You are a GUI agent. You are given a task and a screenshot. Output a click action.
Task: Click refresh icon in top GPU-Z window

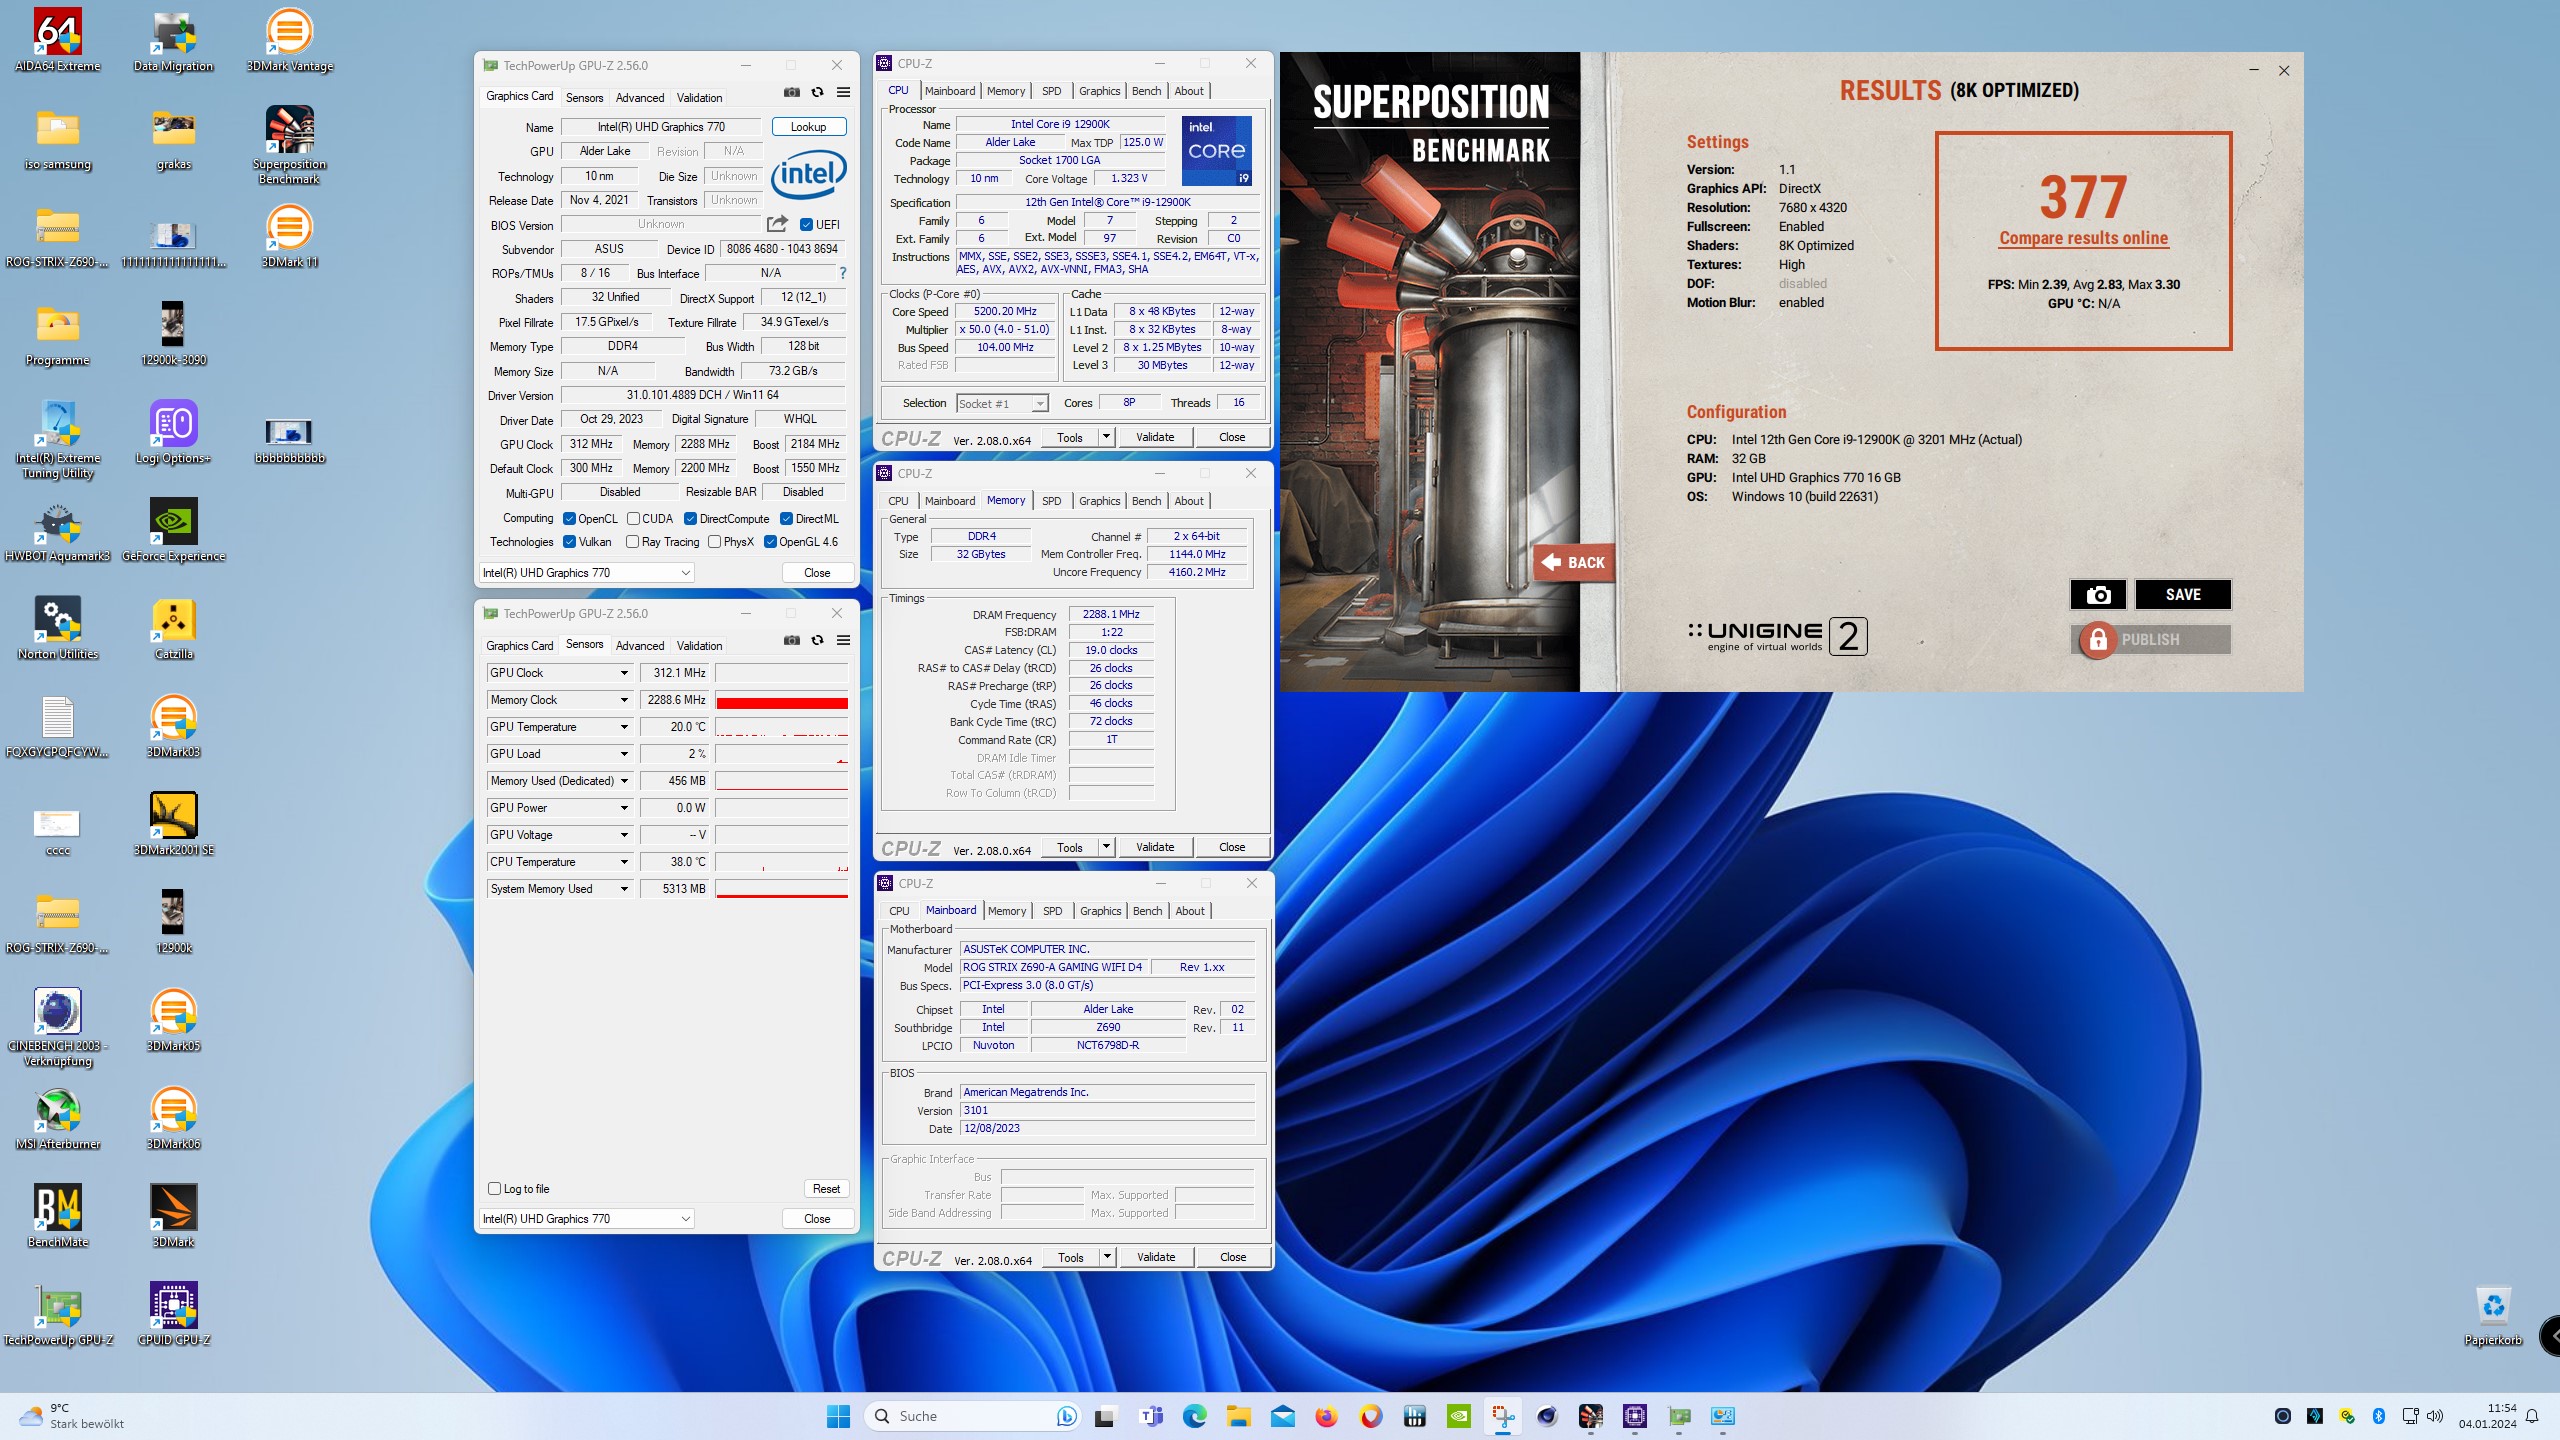pos(817,92)
